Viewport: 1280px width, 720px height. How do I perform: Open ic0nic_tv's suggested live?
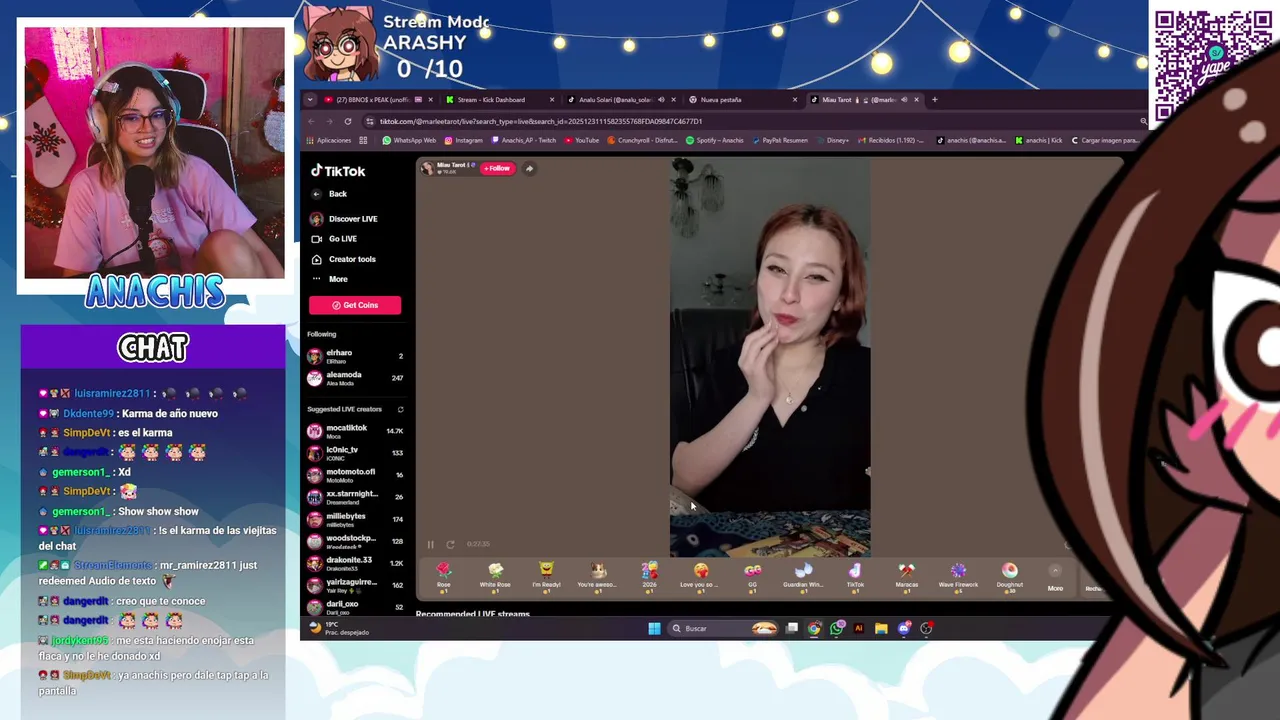coord(356,453)
